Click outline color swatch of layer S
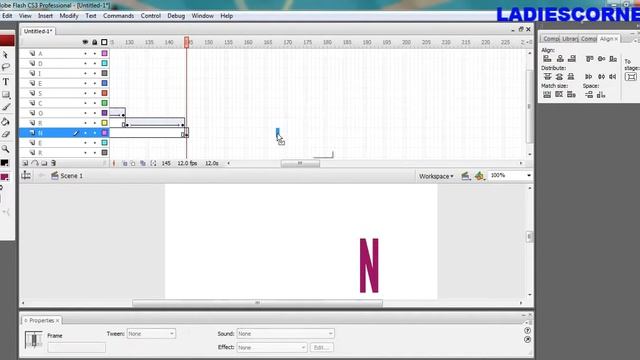Image resolution: width=640 pixels, height=360 pixels. coord(104,93)
